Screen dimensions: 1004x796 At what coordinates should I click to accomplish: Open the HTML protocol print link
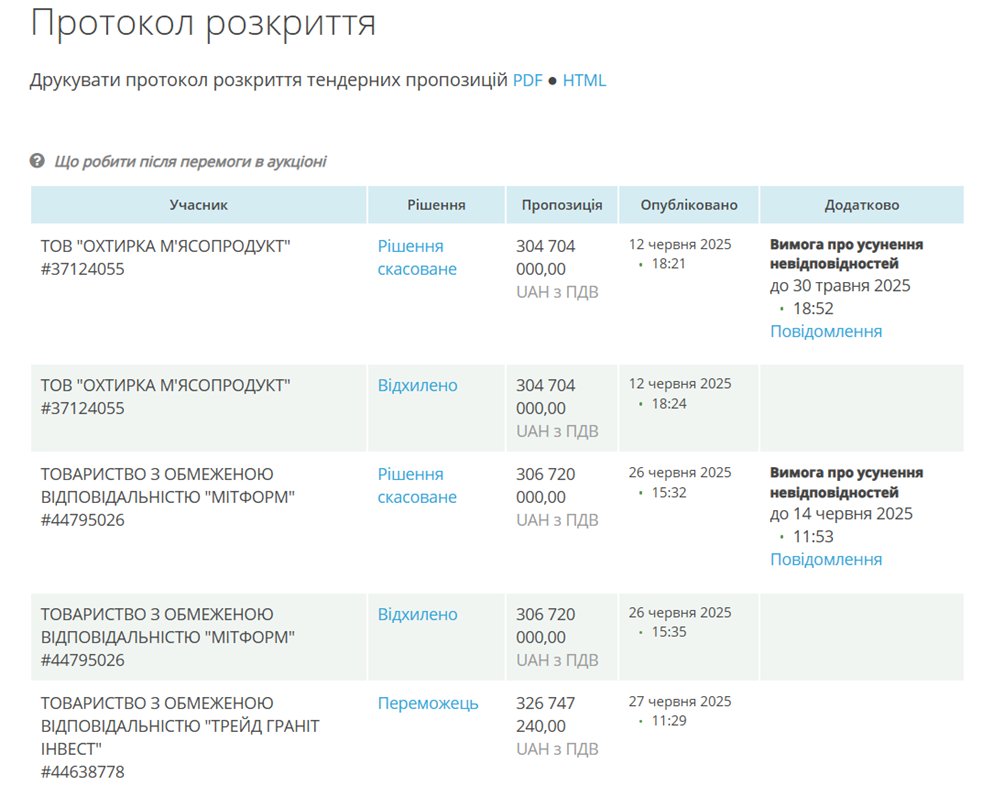pyautogui.click(x=584, y=81)
